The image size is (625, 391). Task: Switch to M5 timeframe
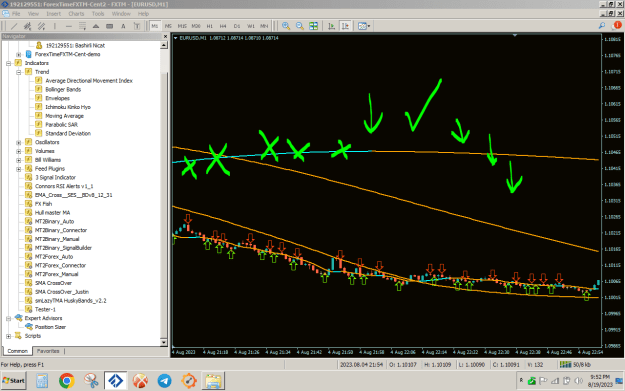click(168, 26)
